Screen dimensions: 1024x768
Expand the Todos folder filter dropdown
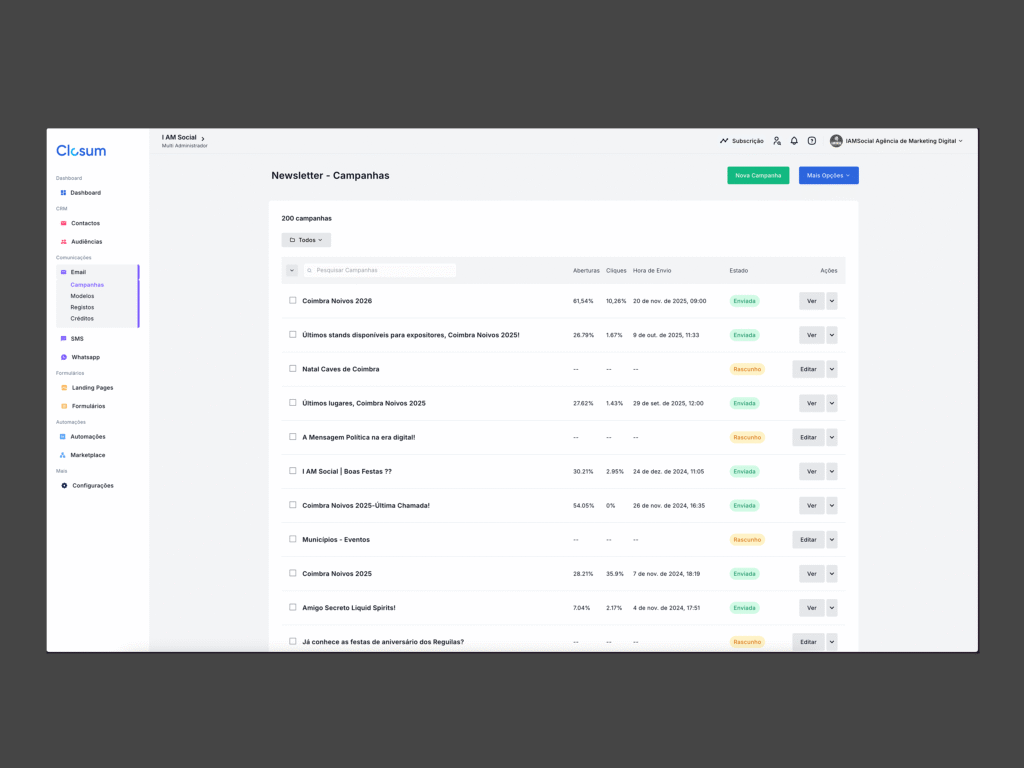306,240
